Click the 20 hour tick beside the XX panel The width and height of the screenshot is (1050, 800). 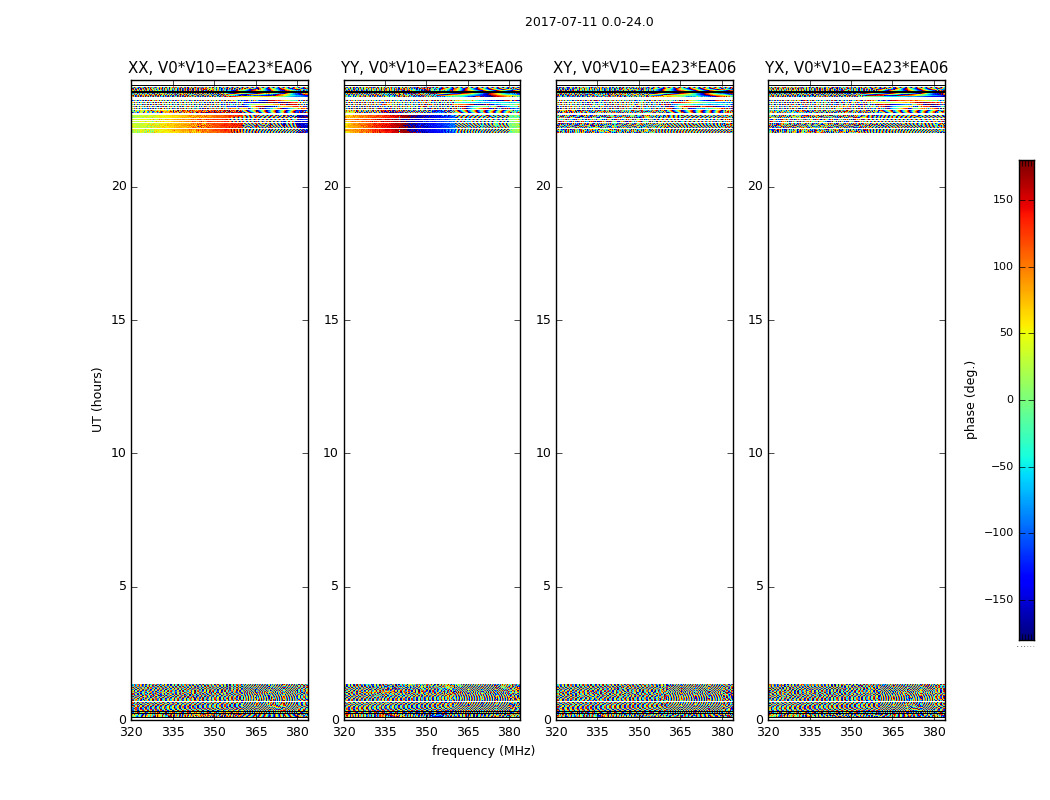click(x=119, y=186)
